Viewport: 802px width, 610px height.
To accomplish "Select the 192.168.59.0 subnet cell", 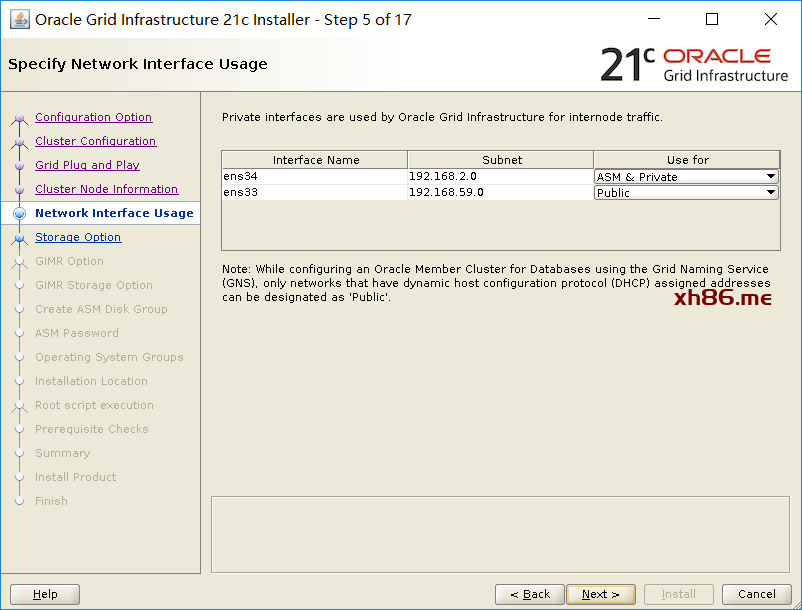I will [x=500, y=193].
